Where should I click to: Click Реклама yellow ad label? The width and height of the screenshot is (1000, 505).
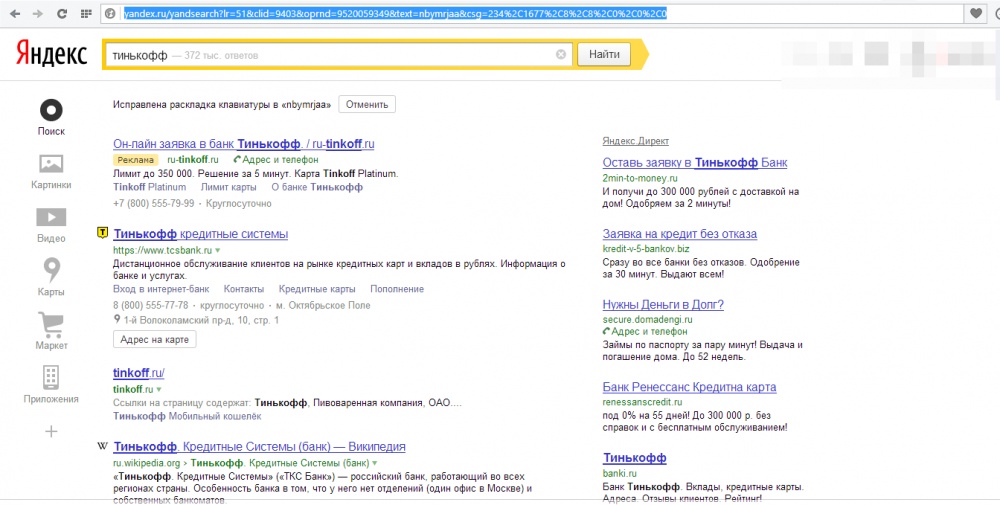pyautogui.click(x=135, y=160)
